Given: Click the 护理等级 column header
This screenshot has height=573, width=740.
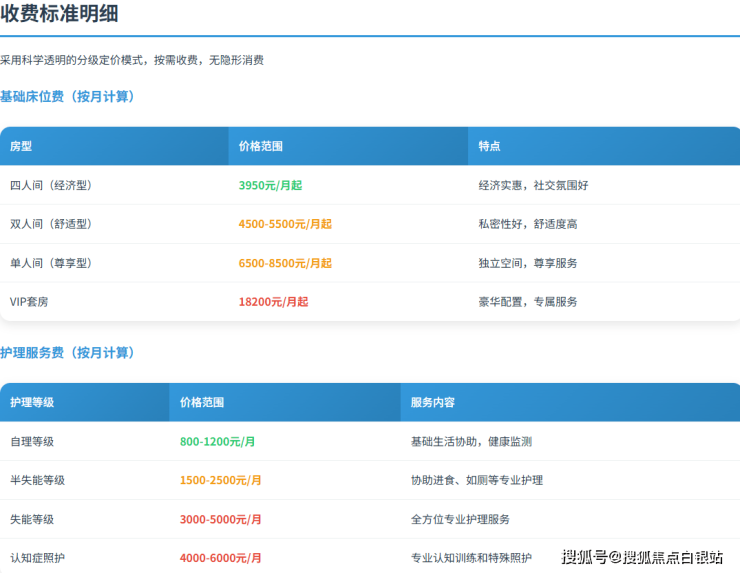Looking at the screenshot, I should tap(32, 402).
